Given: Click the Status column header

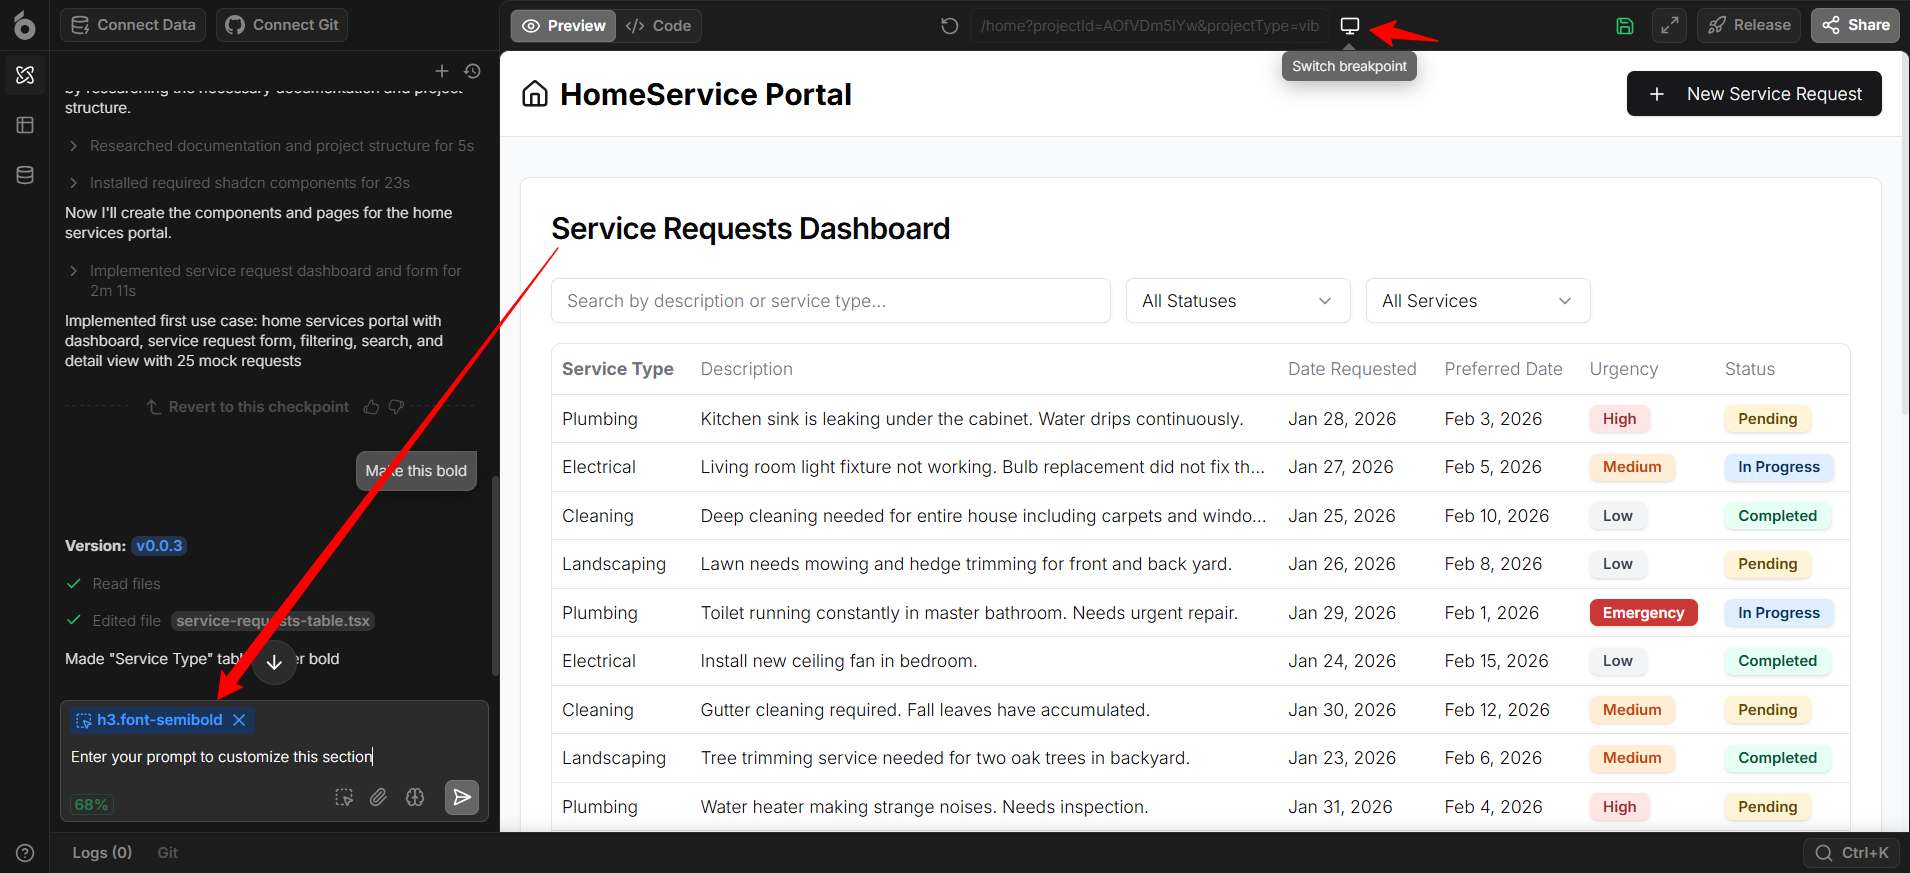Looking at the screenshot, I should 1750,369.
